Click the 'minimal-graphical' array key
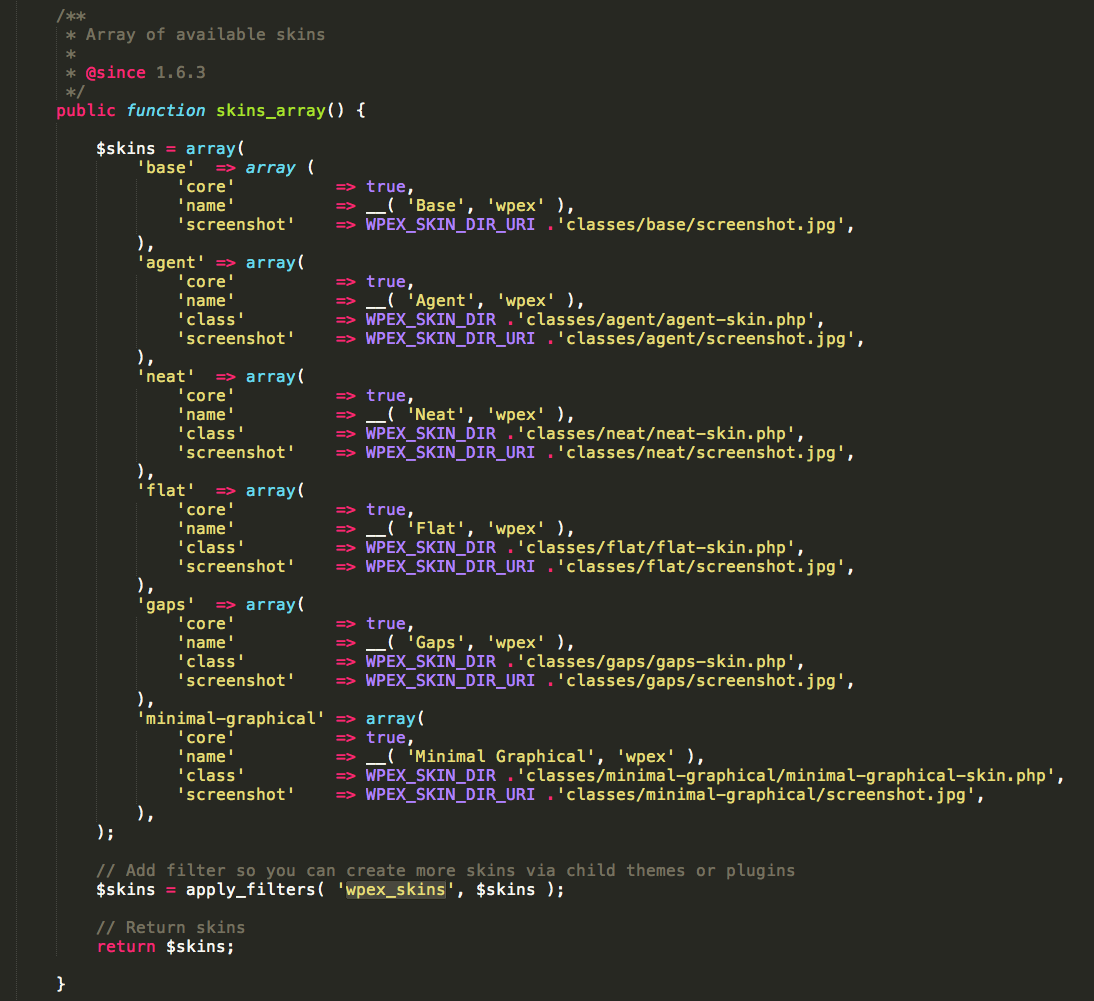 [x=231, y=718]
